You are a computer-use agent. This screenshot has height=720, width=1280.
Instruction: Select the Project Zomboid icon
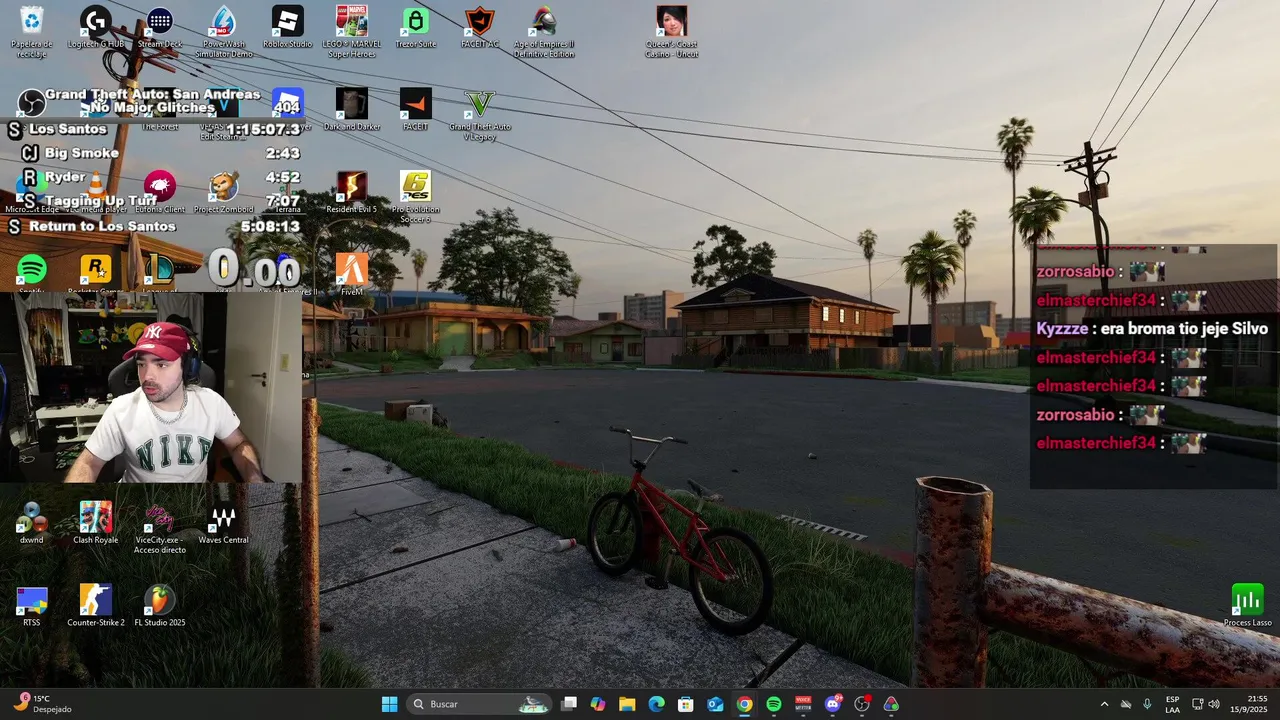(224, 192)
